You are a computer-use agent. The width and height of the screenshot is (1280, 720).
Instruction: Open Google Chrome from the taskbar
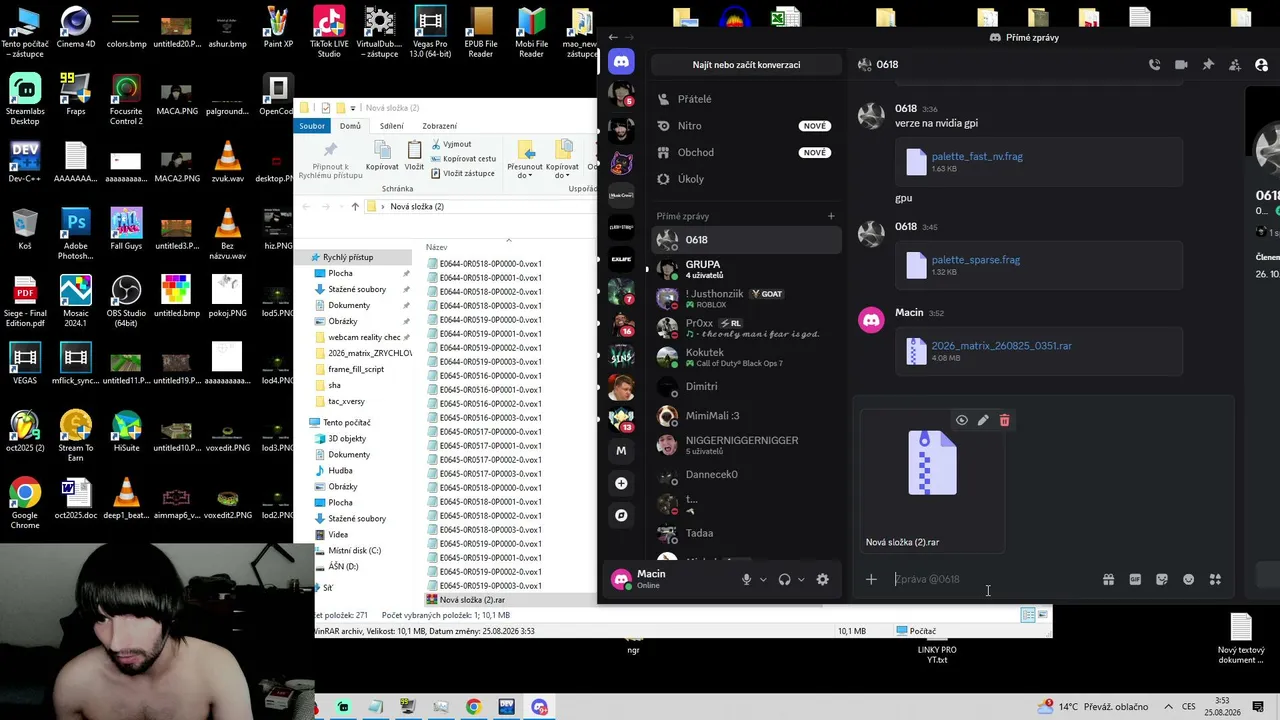[473, 707]
